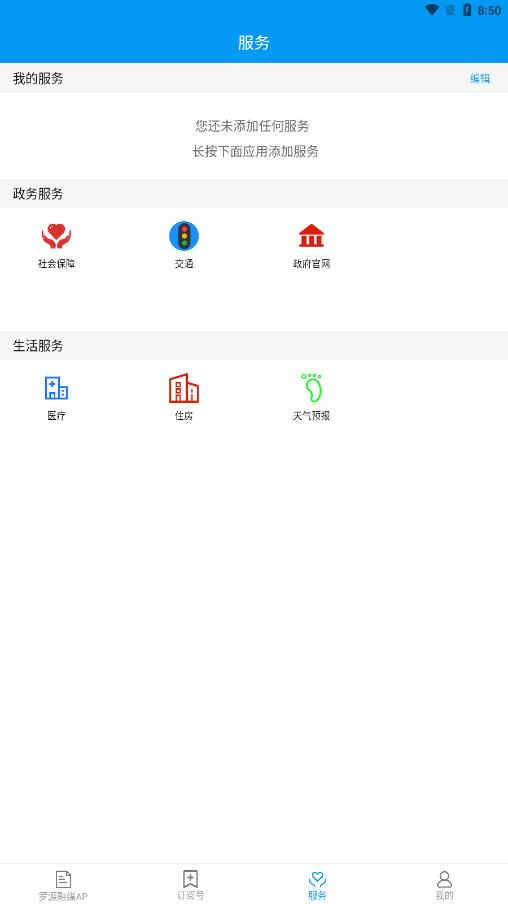Tap the 服务 title in the top bar

click(x=254, y=43)
